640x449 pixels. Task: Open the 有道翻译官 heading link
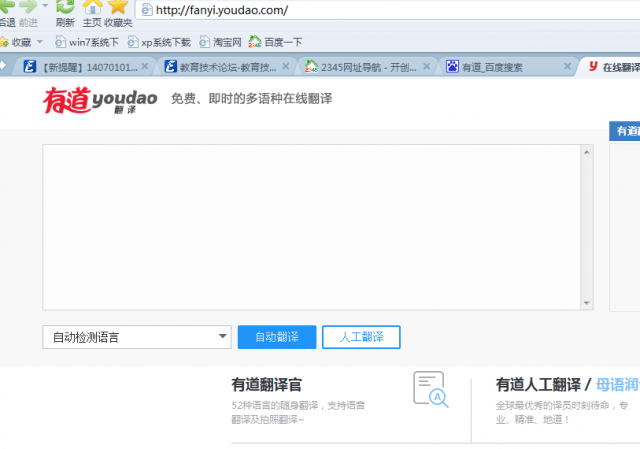267,385
